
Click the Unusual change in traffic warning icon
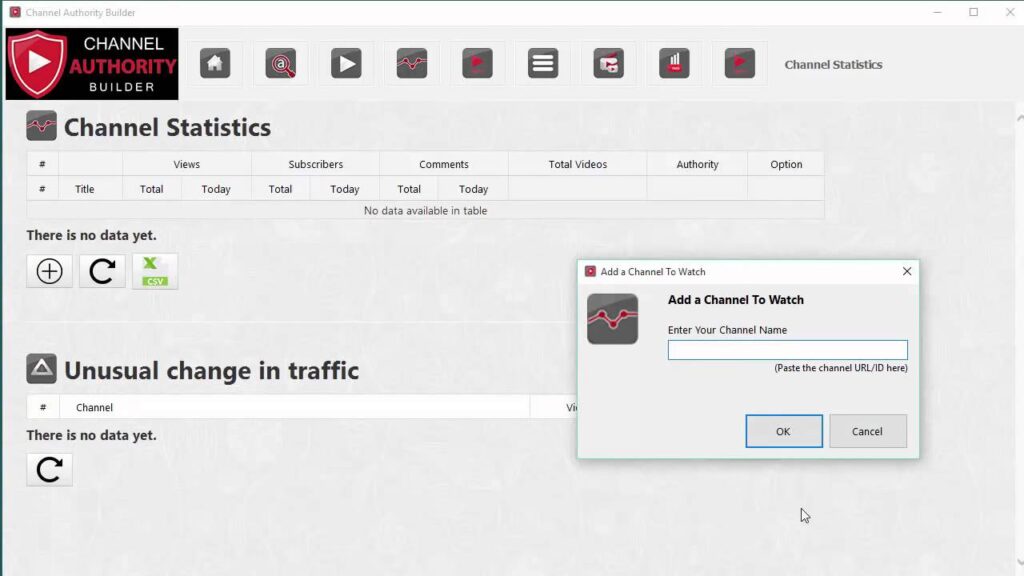pyautogui.click(x=41, y=369)
